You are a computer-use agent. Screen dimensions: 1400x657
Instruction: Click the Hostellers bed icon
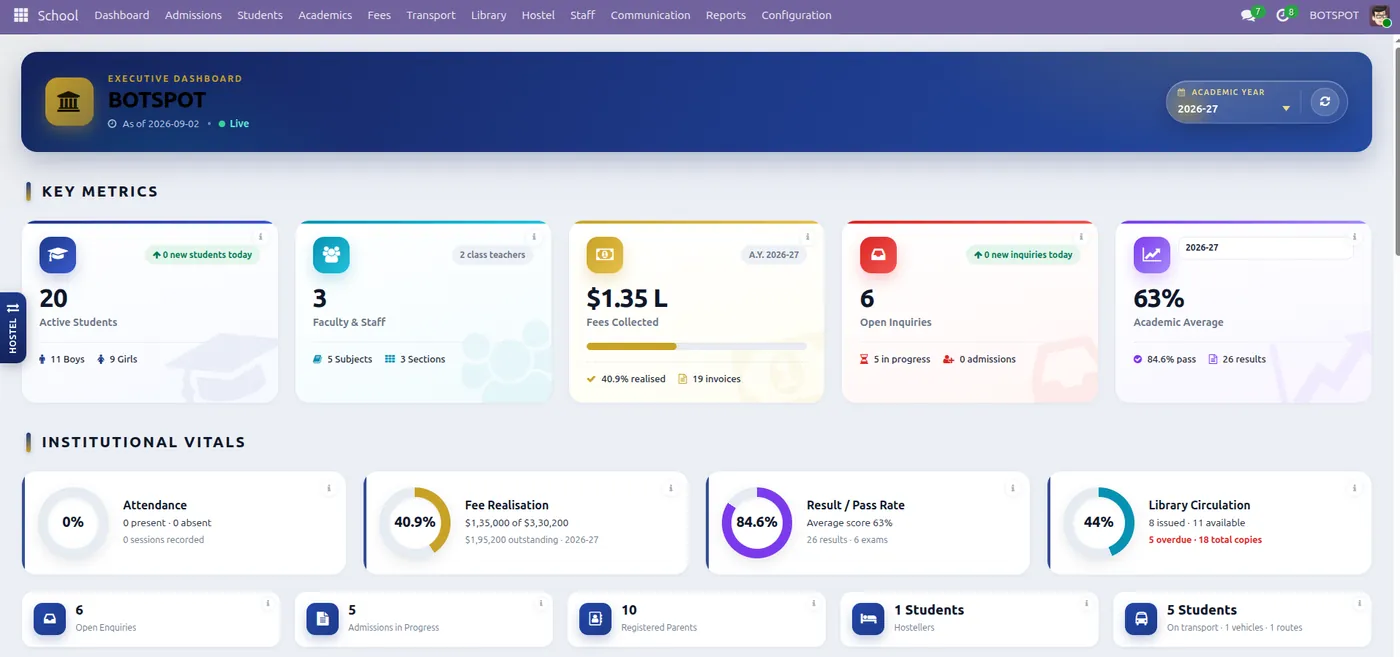pyautogui.click(x=869, y=619)
